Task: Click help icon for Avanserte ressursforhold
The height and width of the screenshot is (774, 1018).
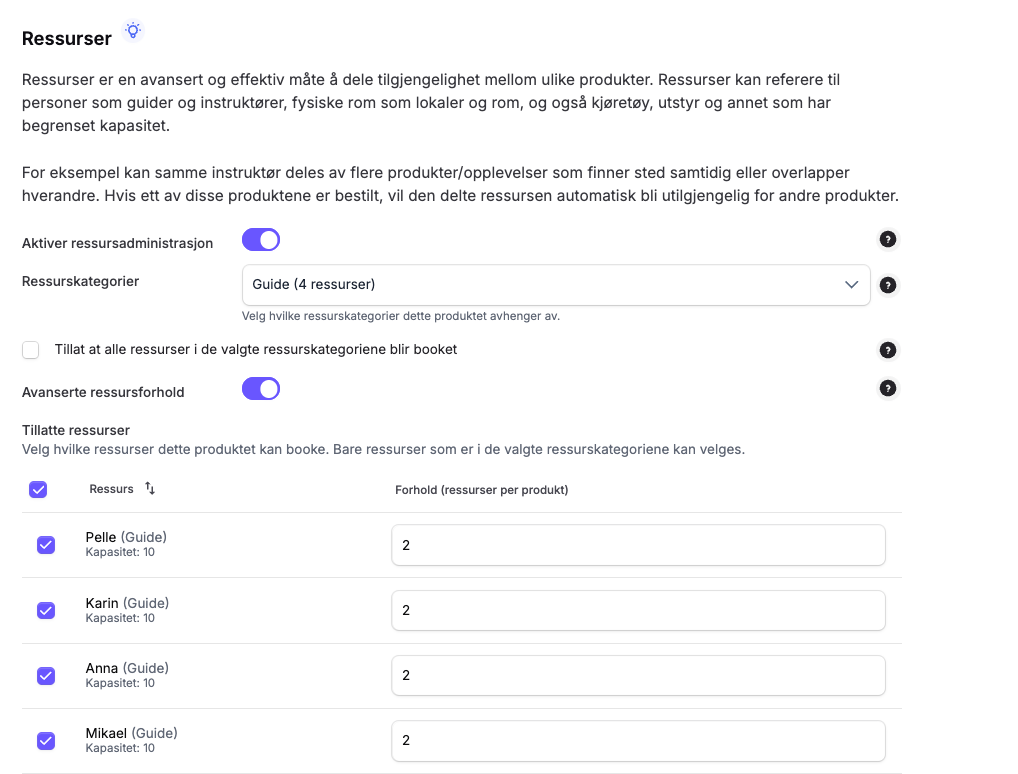Action: [887, 388]
